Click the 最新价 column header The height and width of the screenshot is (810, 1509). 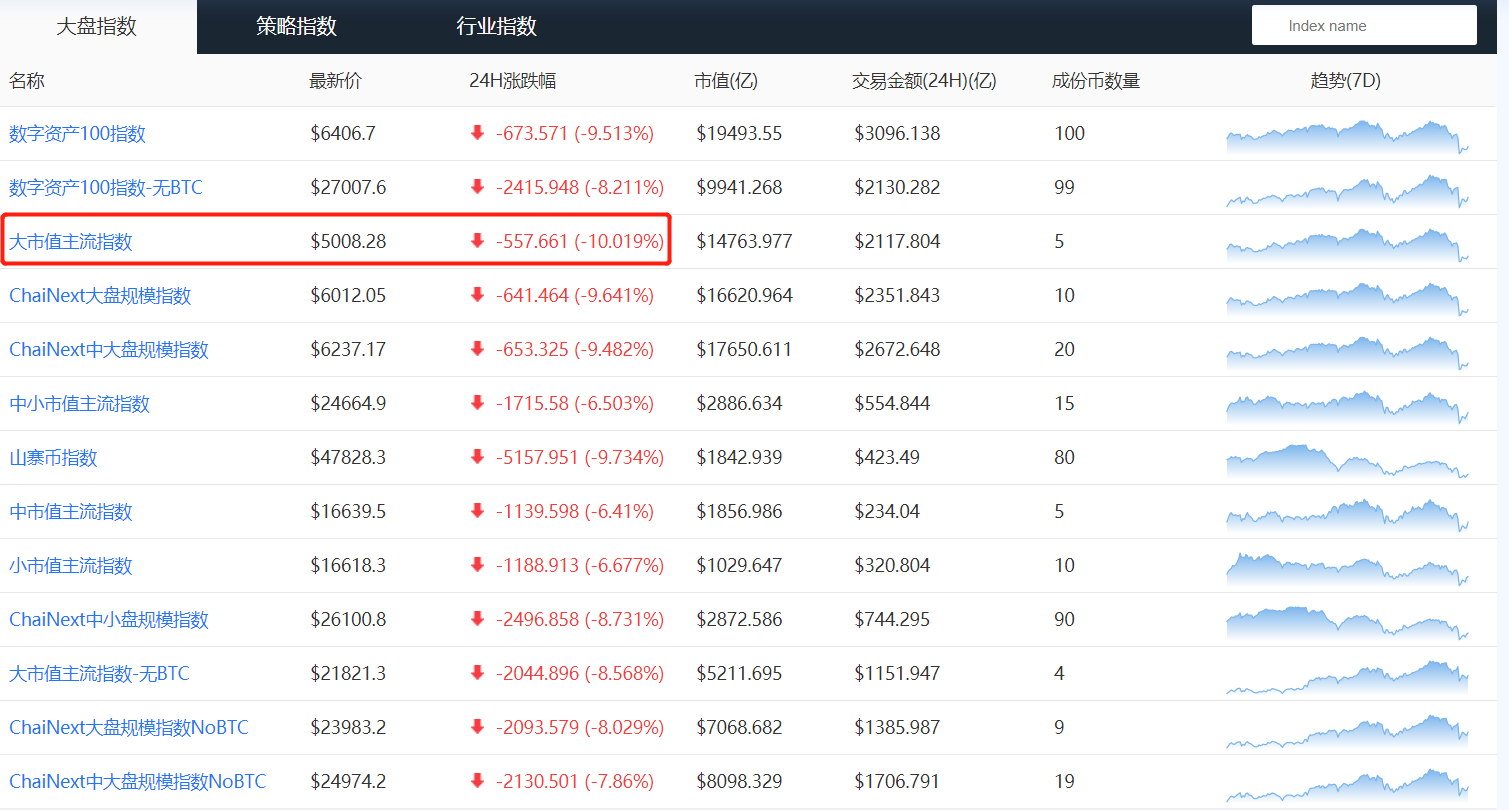(x=336, y=81)
